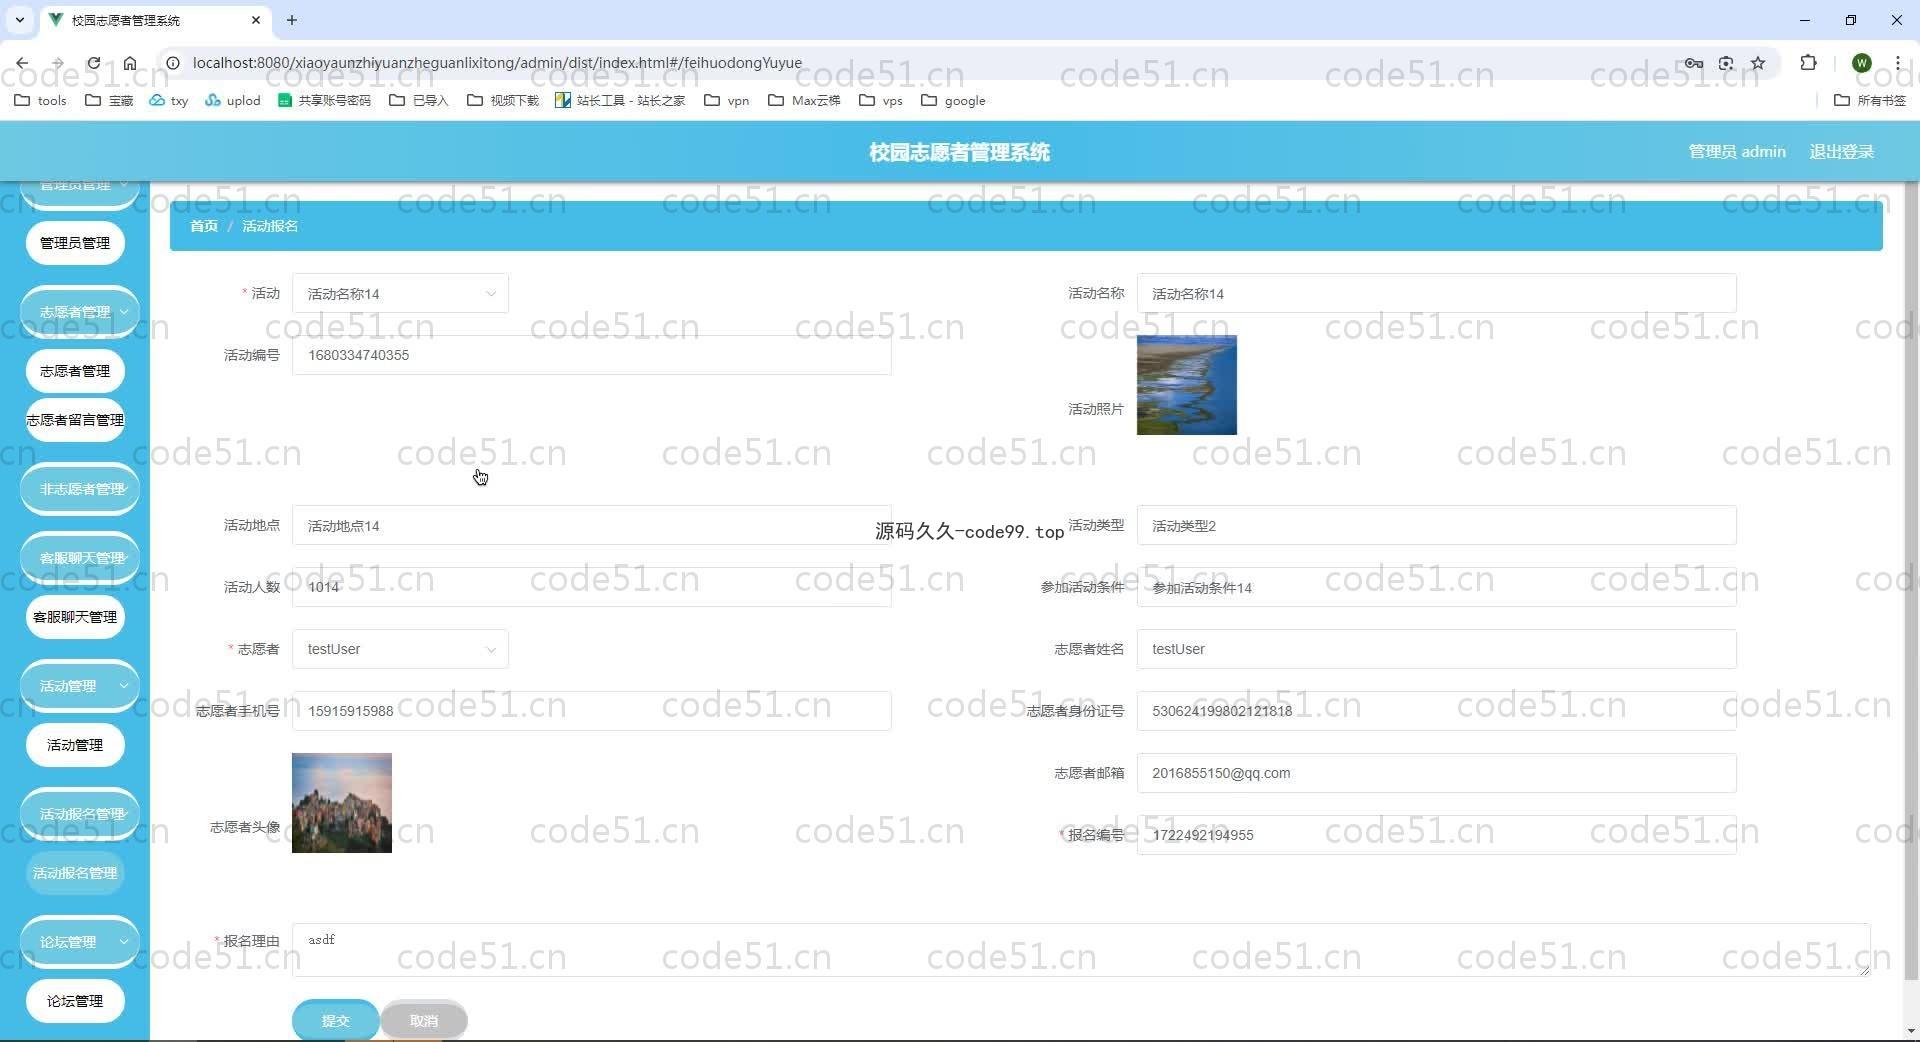Click the 志愿者身份证号 input field
Image resolution: width=1920 pixels, height=1042 pixels.
point(1436,711)
